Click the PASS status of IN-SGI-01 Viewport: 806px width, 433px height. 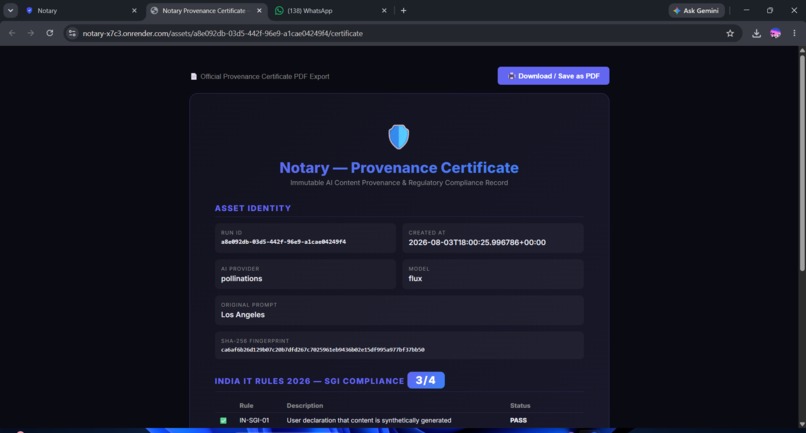[518, 420]
